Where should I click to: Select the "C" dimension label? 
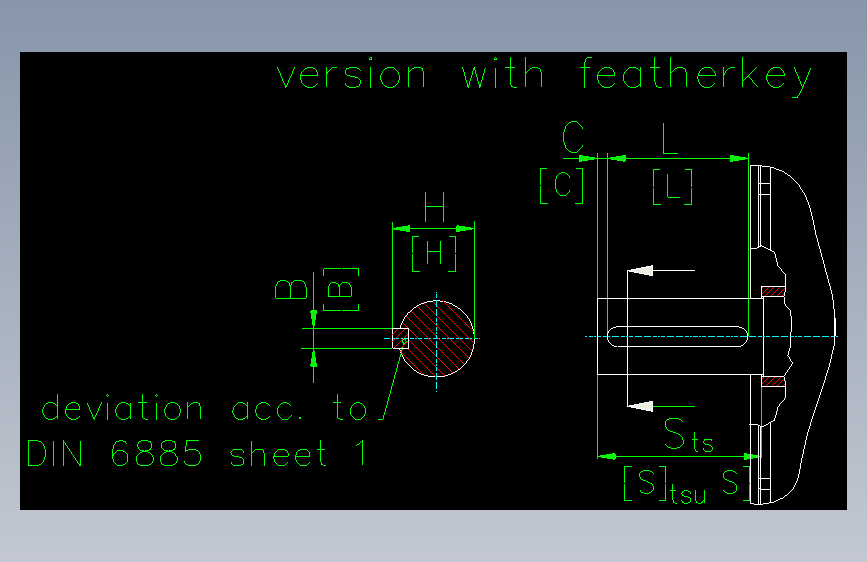click(573, 138)
